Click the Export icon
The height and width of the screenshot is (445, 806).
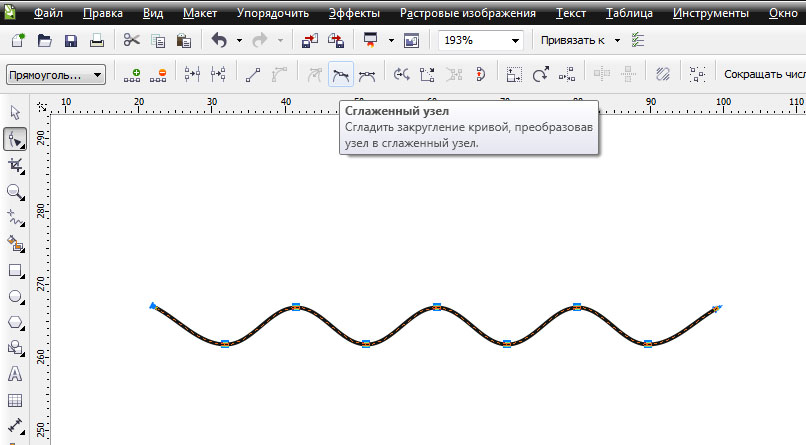(336, 40)
